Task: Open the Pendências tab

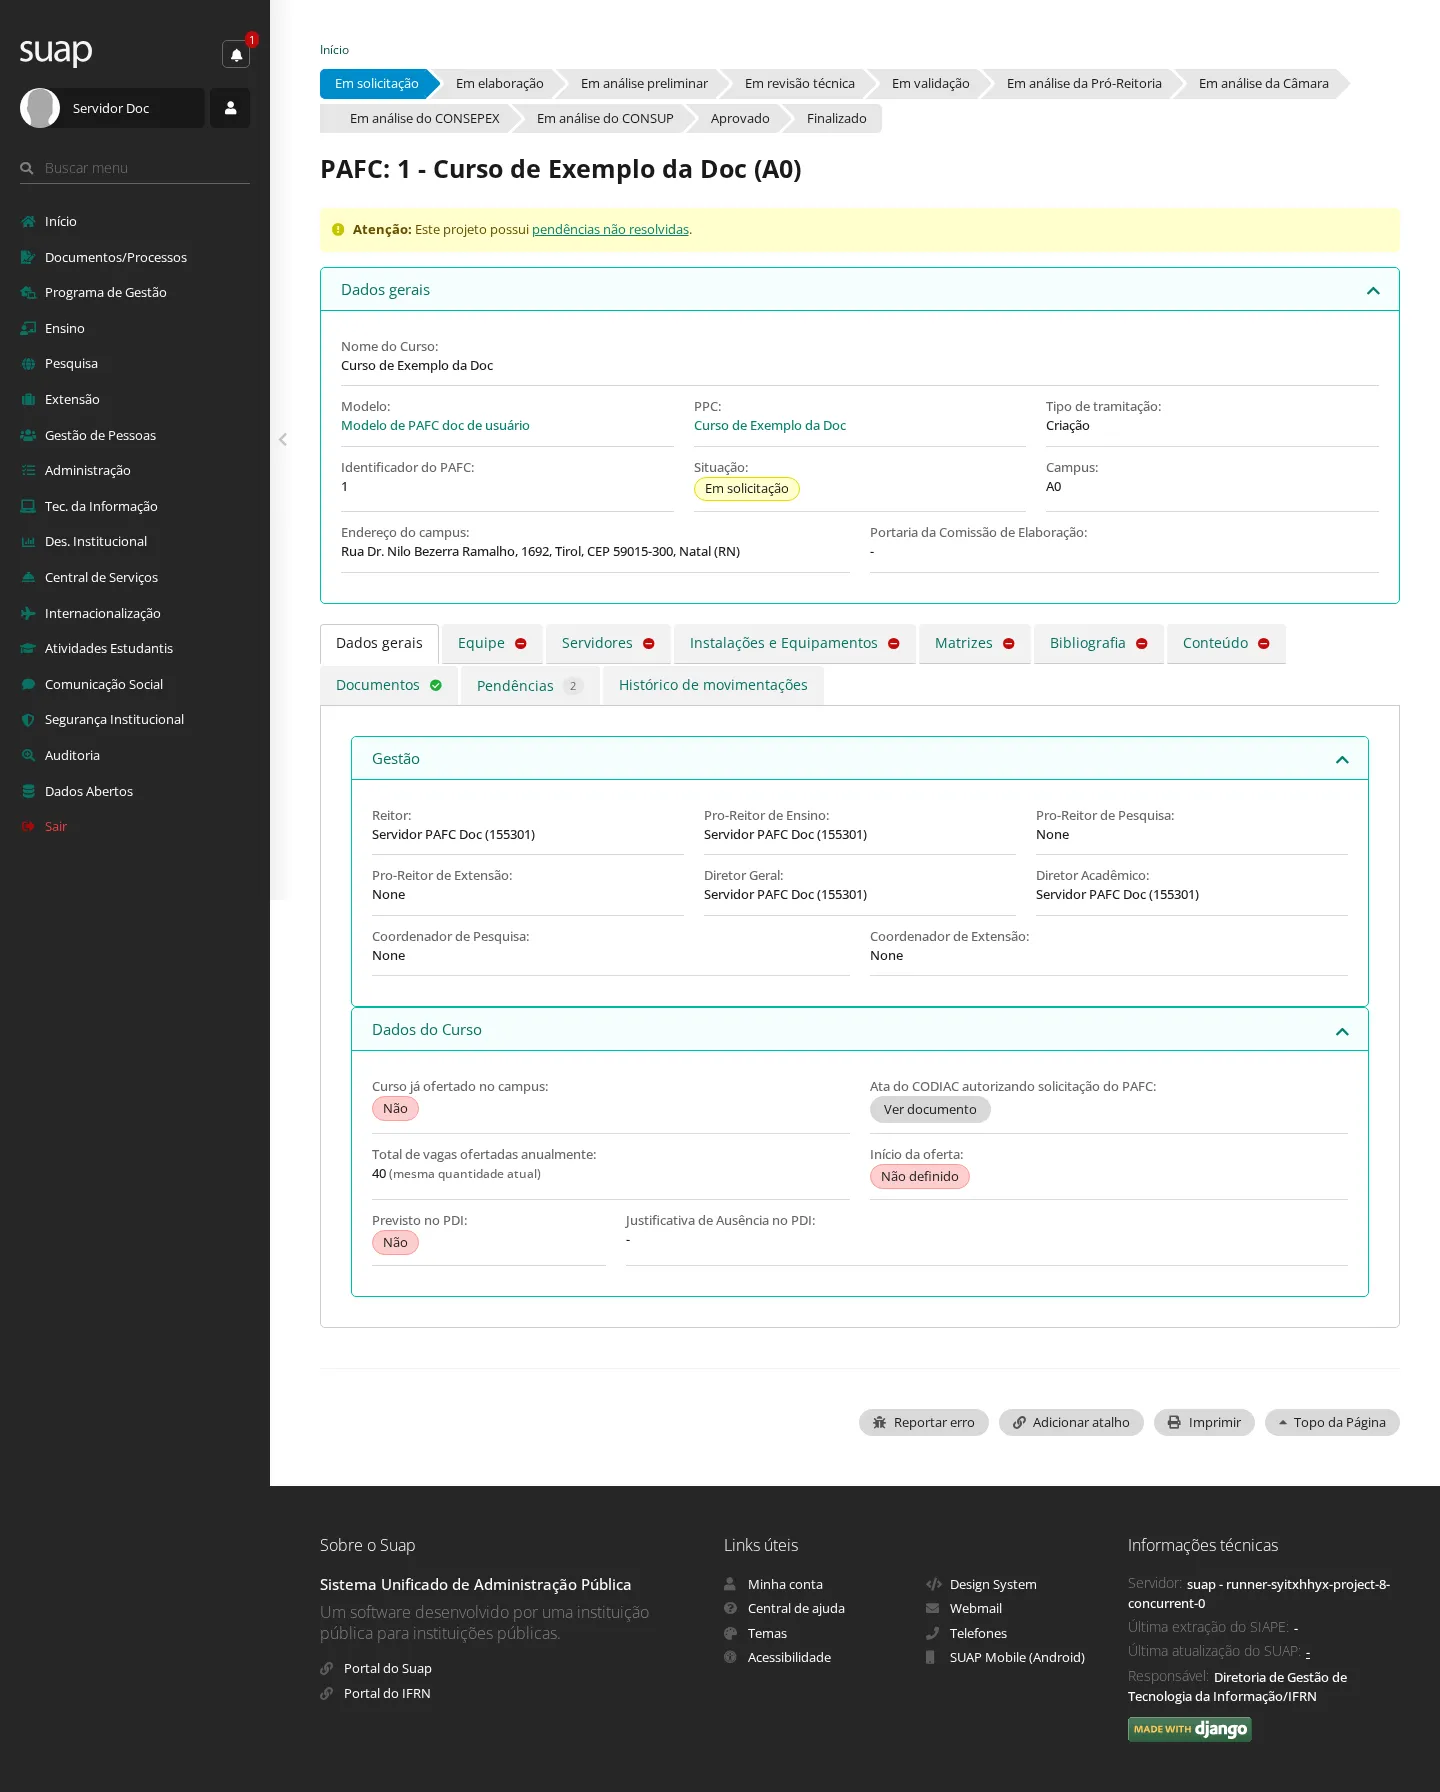Action: (x=530, y=686)
